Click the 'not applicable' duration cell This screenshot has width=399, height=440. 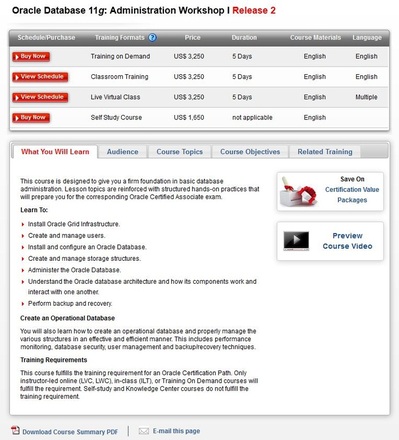tap(252, 117)
